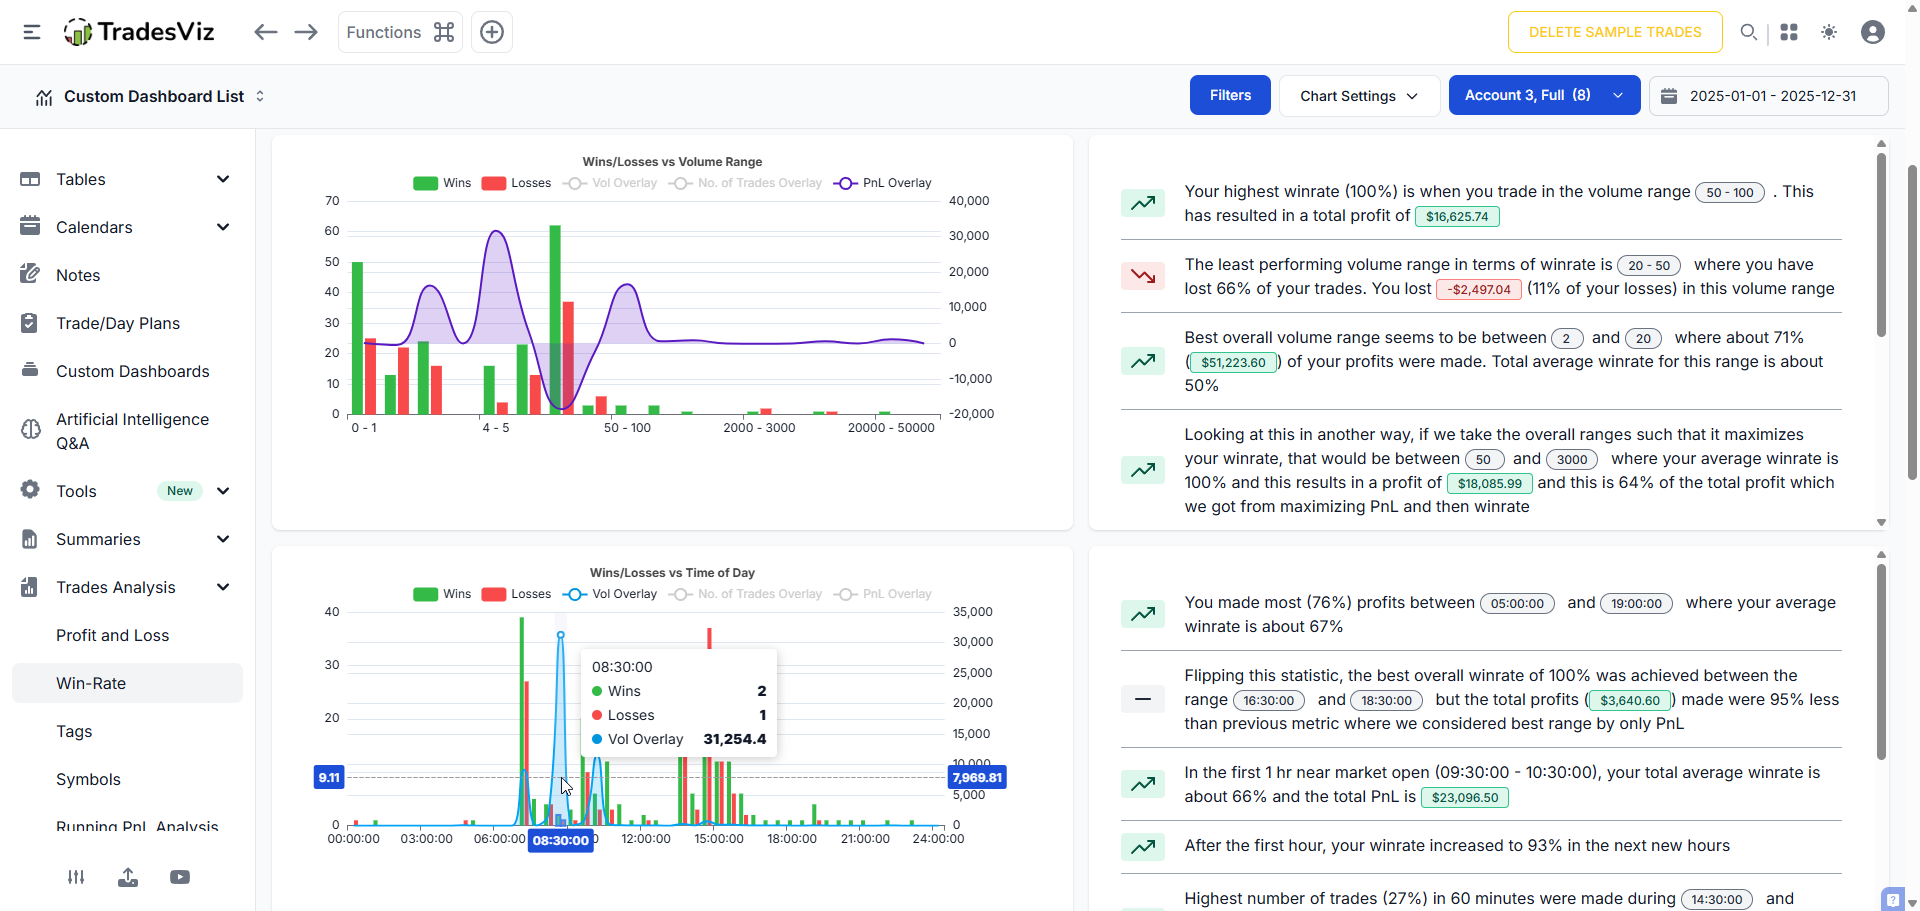Click the calendar icon in date range

[1668, 96]
